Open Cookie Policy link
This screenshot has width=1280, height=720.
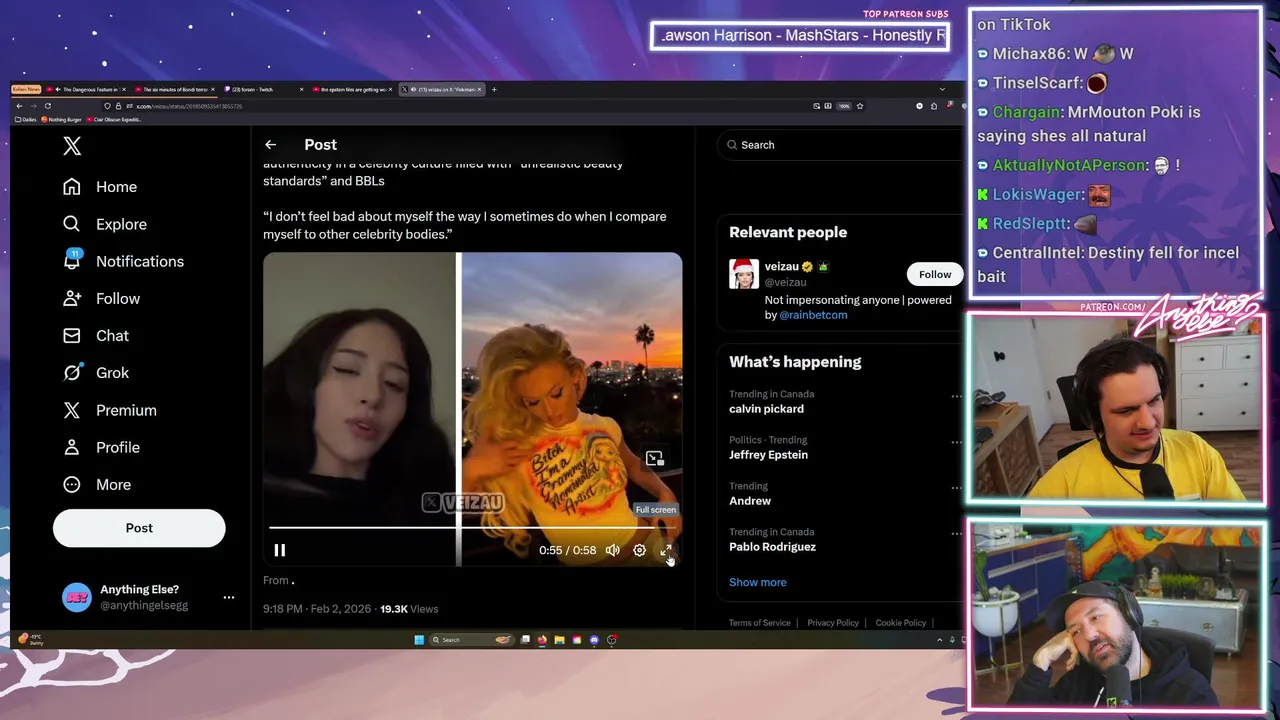pyautogui.click(x=900, y=623)
